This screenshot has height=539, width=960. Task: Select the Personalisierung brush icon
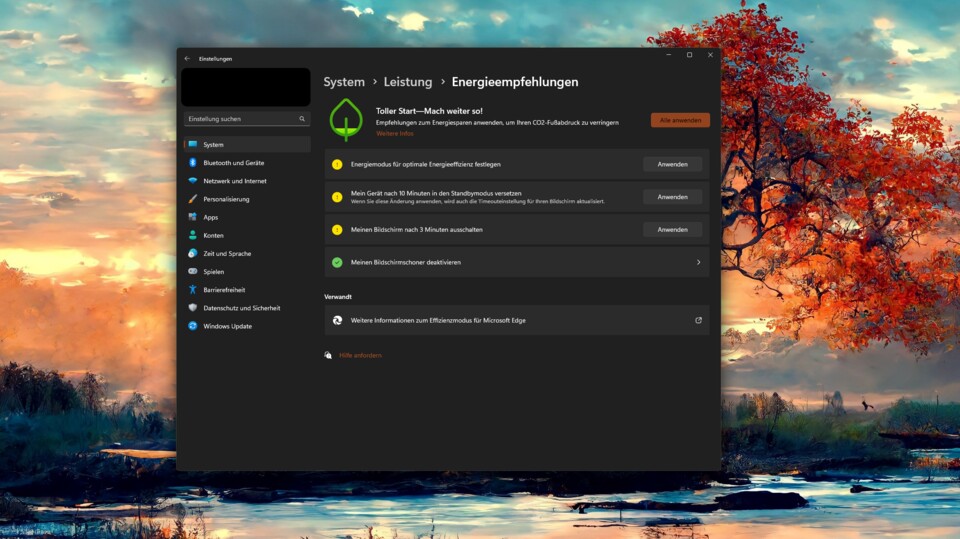coord(193,199)
